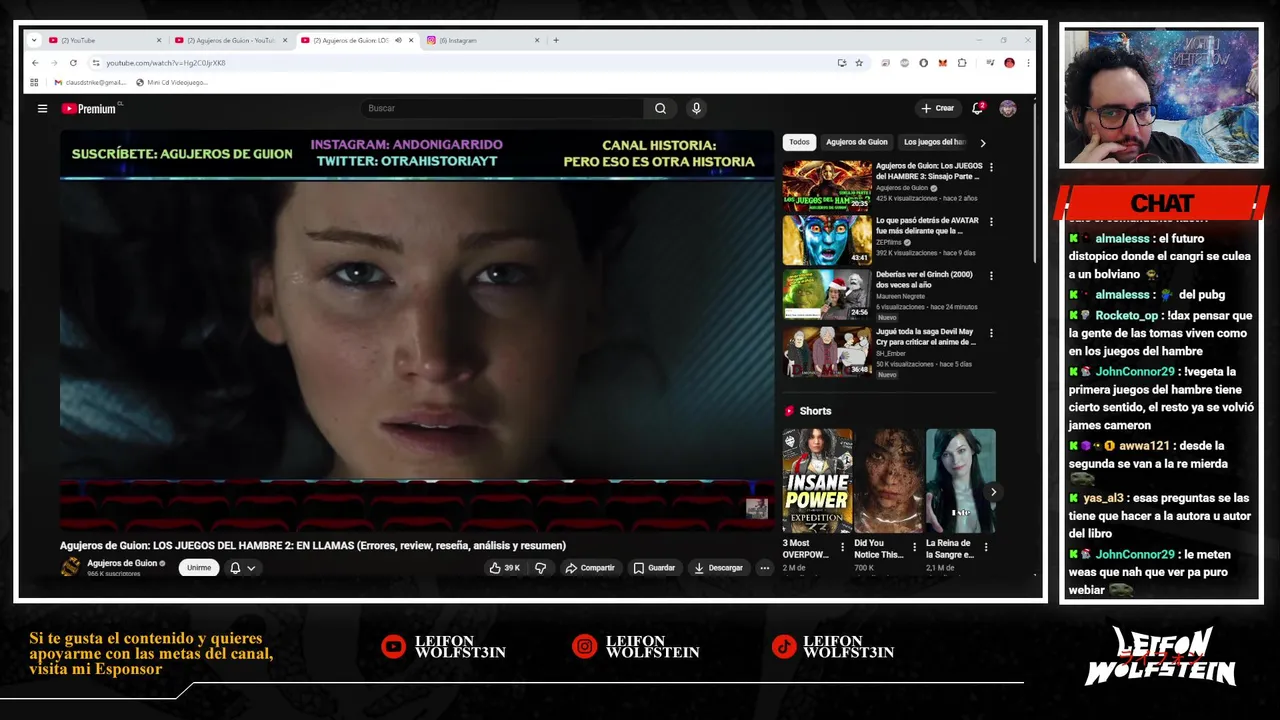This screenshot has width=1280, height=720.
Task: Open the Mimi Cd Videojuego bookmark
Action: (171, 82)
